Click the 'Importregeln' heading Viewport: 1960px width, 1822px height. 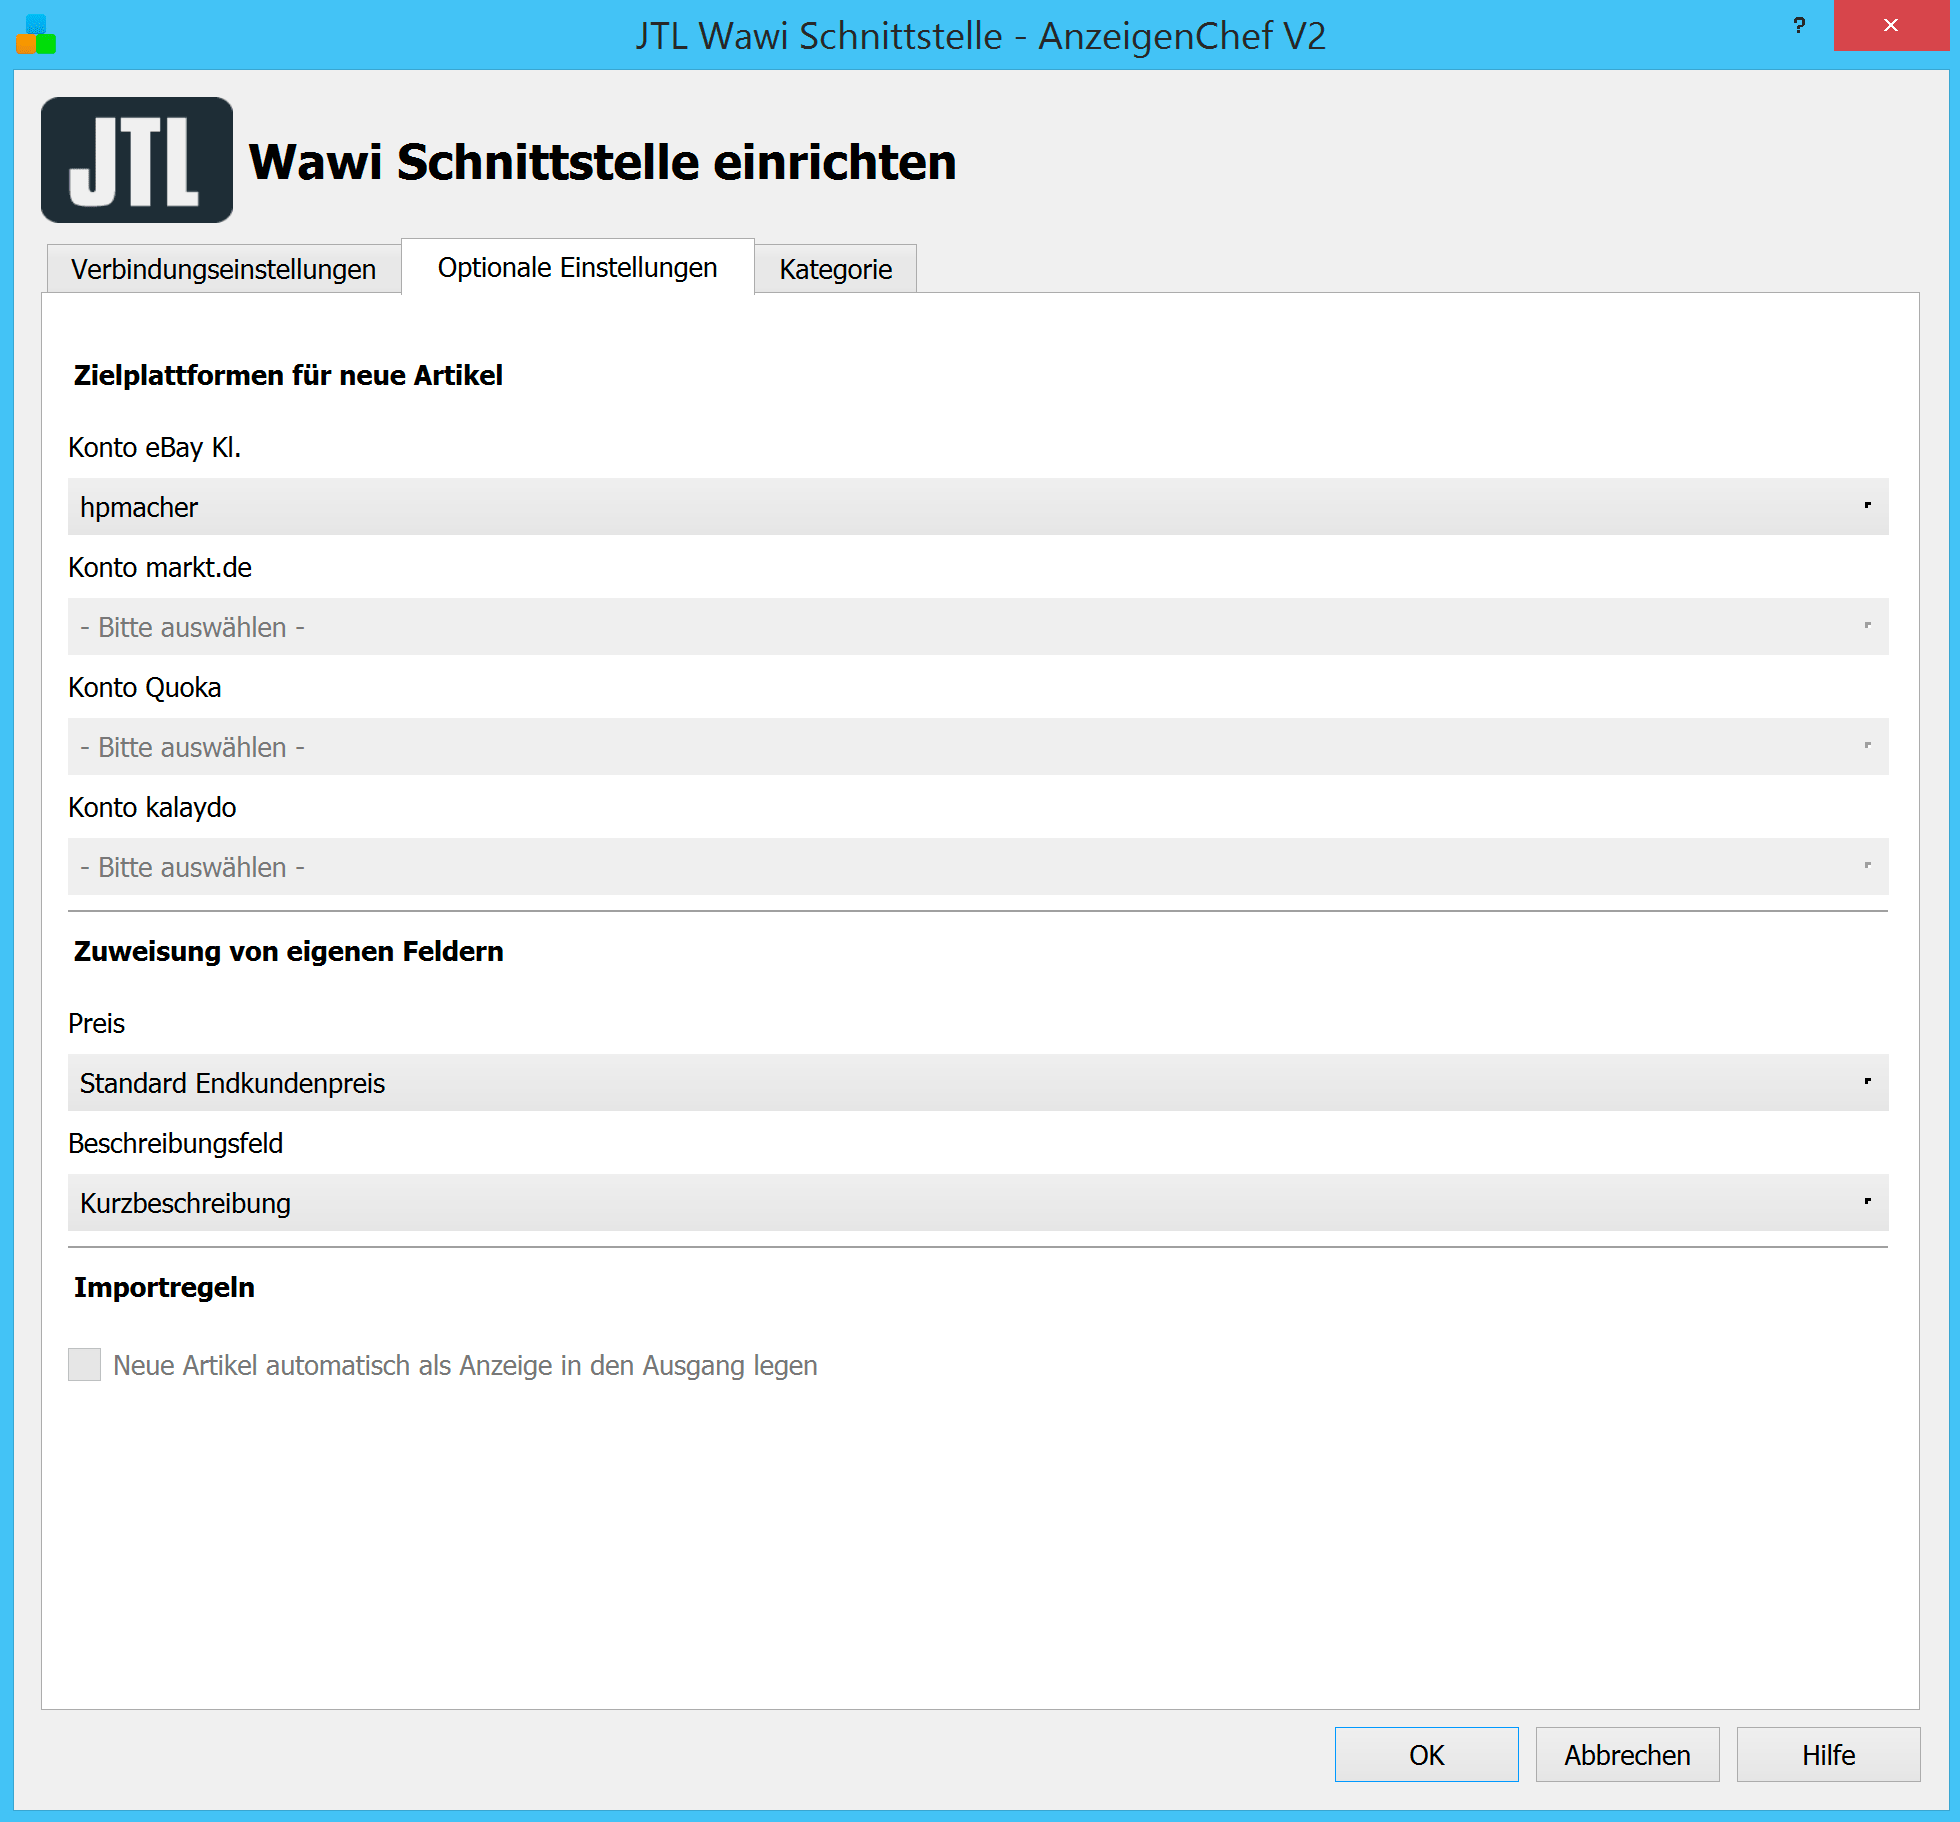pyautogui.click(x=164, y=1287)
